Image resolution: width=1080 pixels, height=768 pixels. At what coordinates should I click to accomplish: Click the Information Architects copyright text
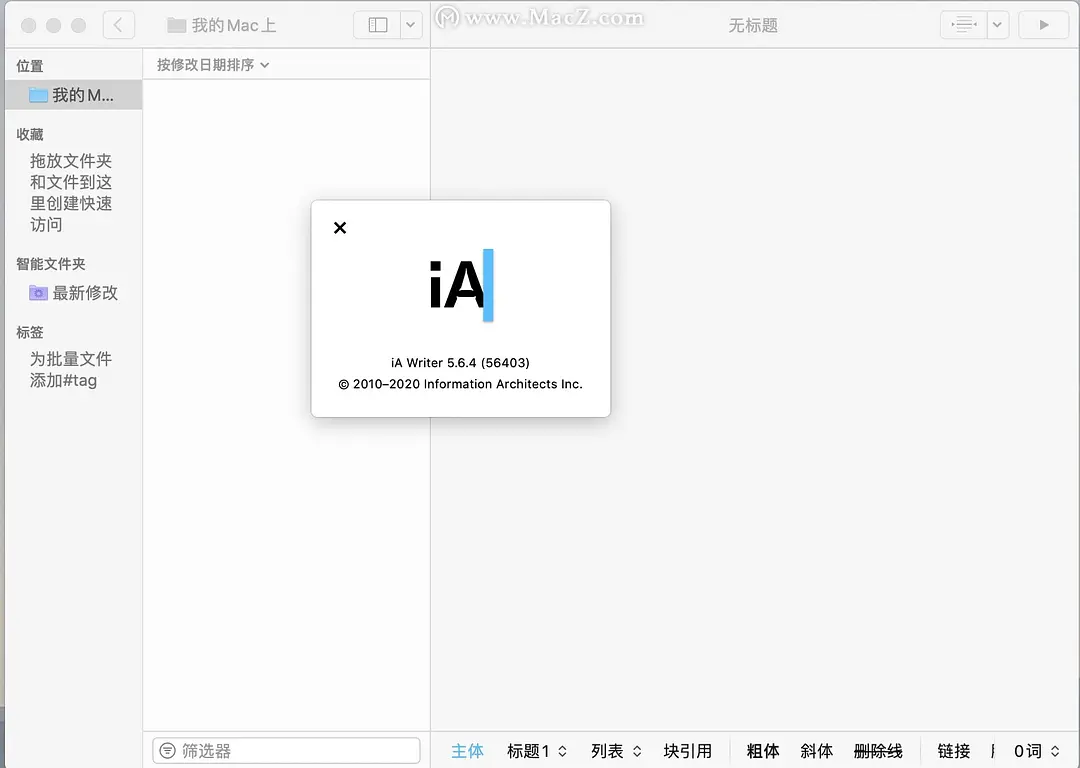coord(460,384)
